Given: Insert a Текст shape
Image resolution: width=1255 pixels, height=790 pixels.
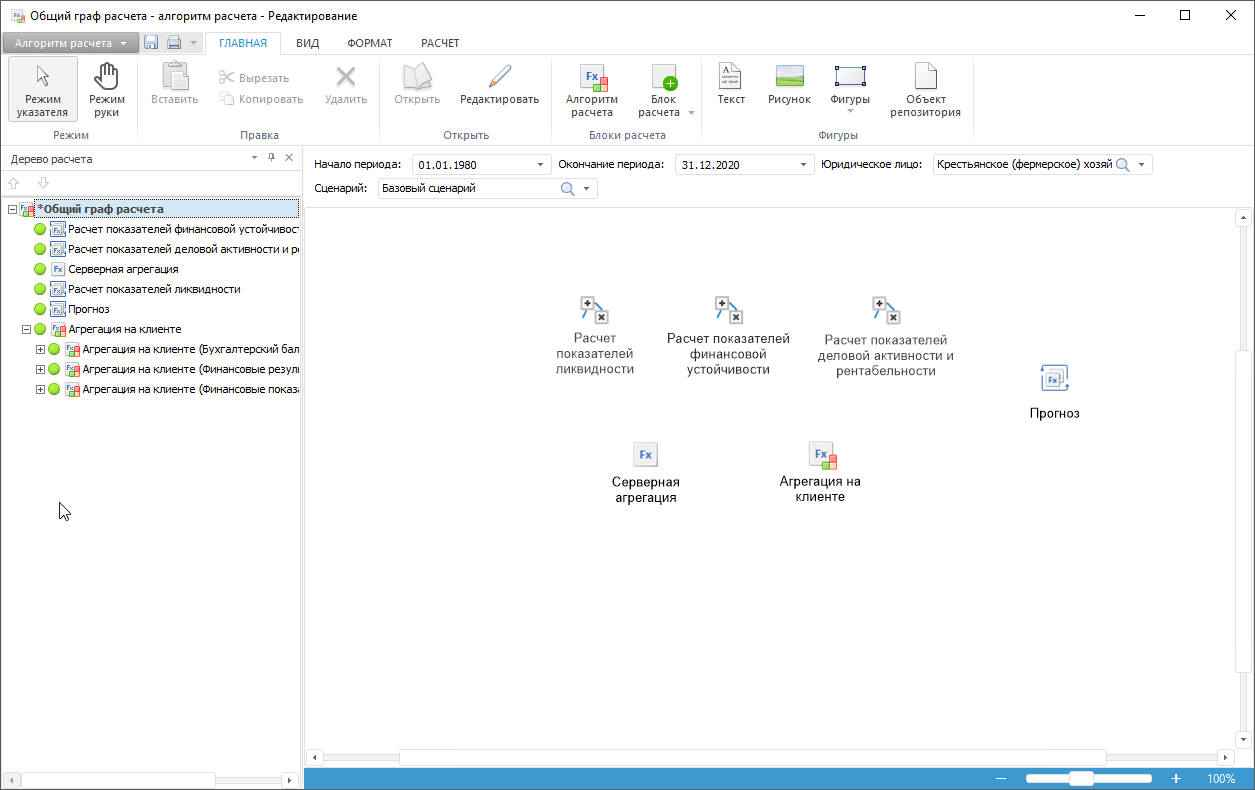Looking at the screenshot, I should tap(731, 85).
